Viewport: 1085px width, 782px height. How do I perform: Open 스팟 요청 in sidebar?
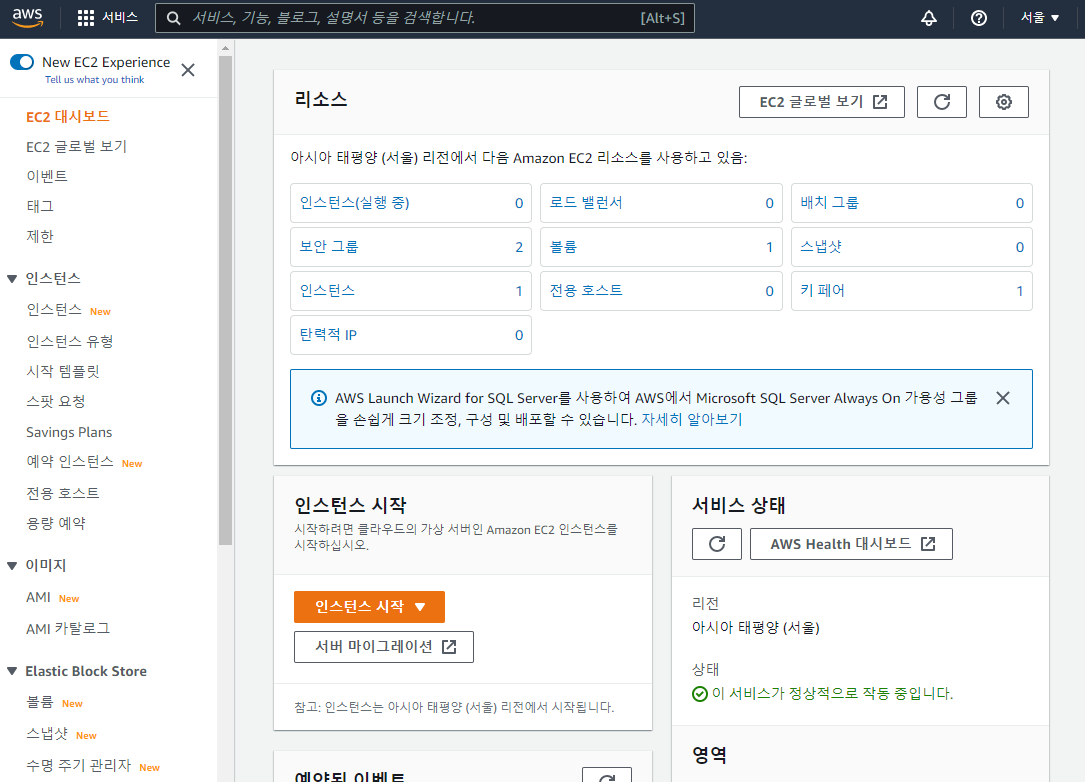tap(56, 401)
